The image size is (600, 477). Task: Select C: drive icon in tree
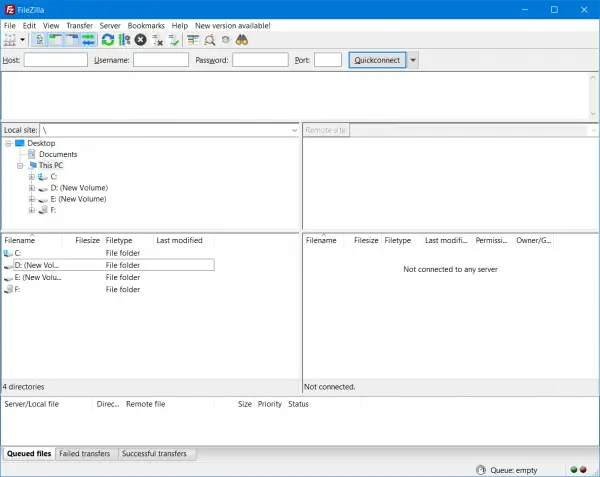pyautogui.click(x=43, y=177)
